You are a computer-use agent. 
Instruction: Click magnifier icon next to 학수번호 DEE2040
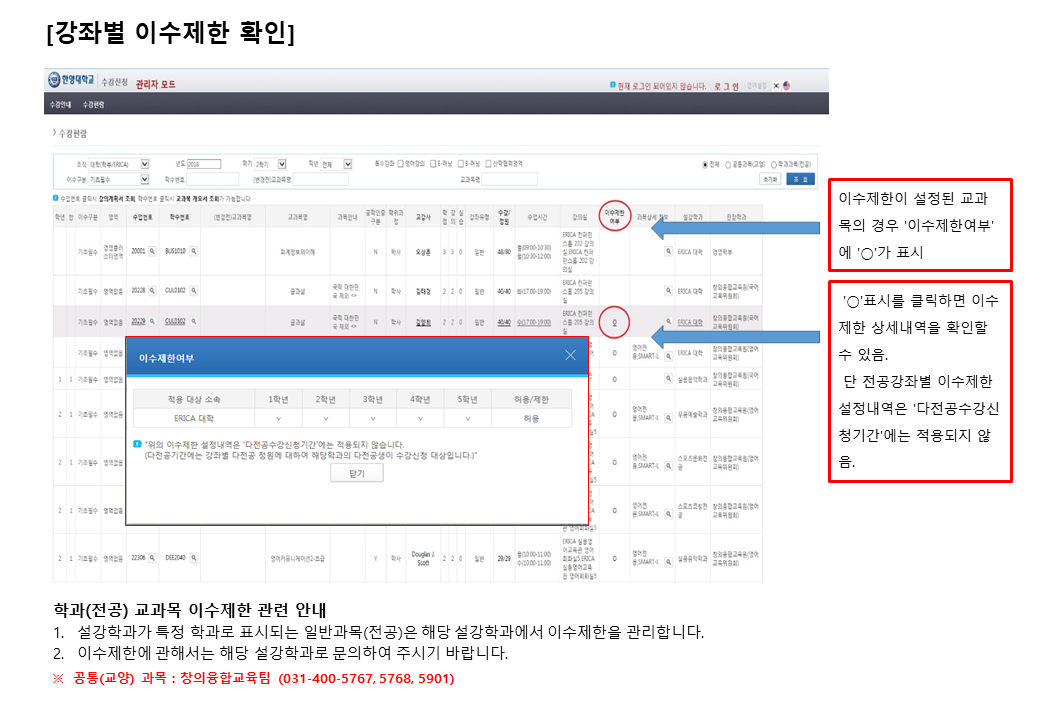194,559
